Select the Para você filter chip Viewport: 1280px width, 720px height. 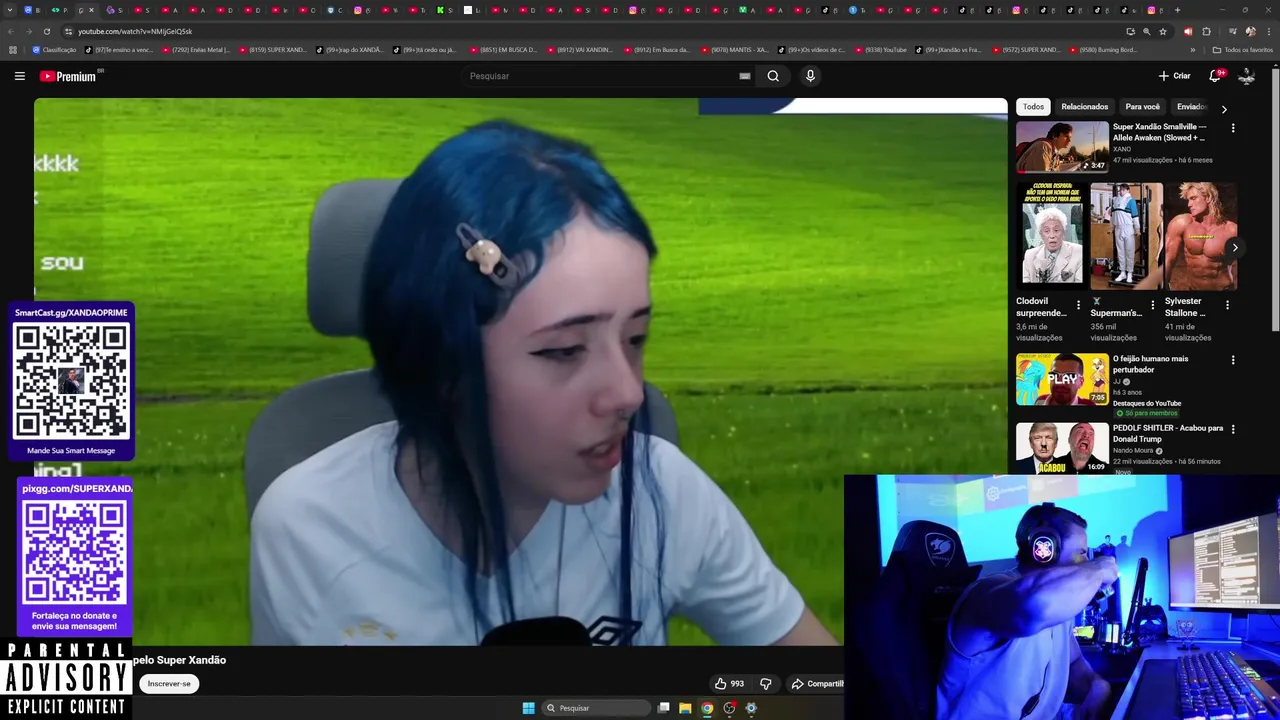(x=1142, y=107)
